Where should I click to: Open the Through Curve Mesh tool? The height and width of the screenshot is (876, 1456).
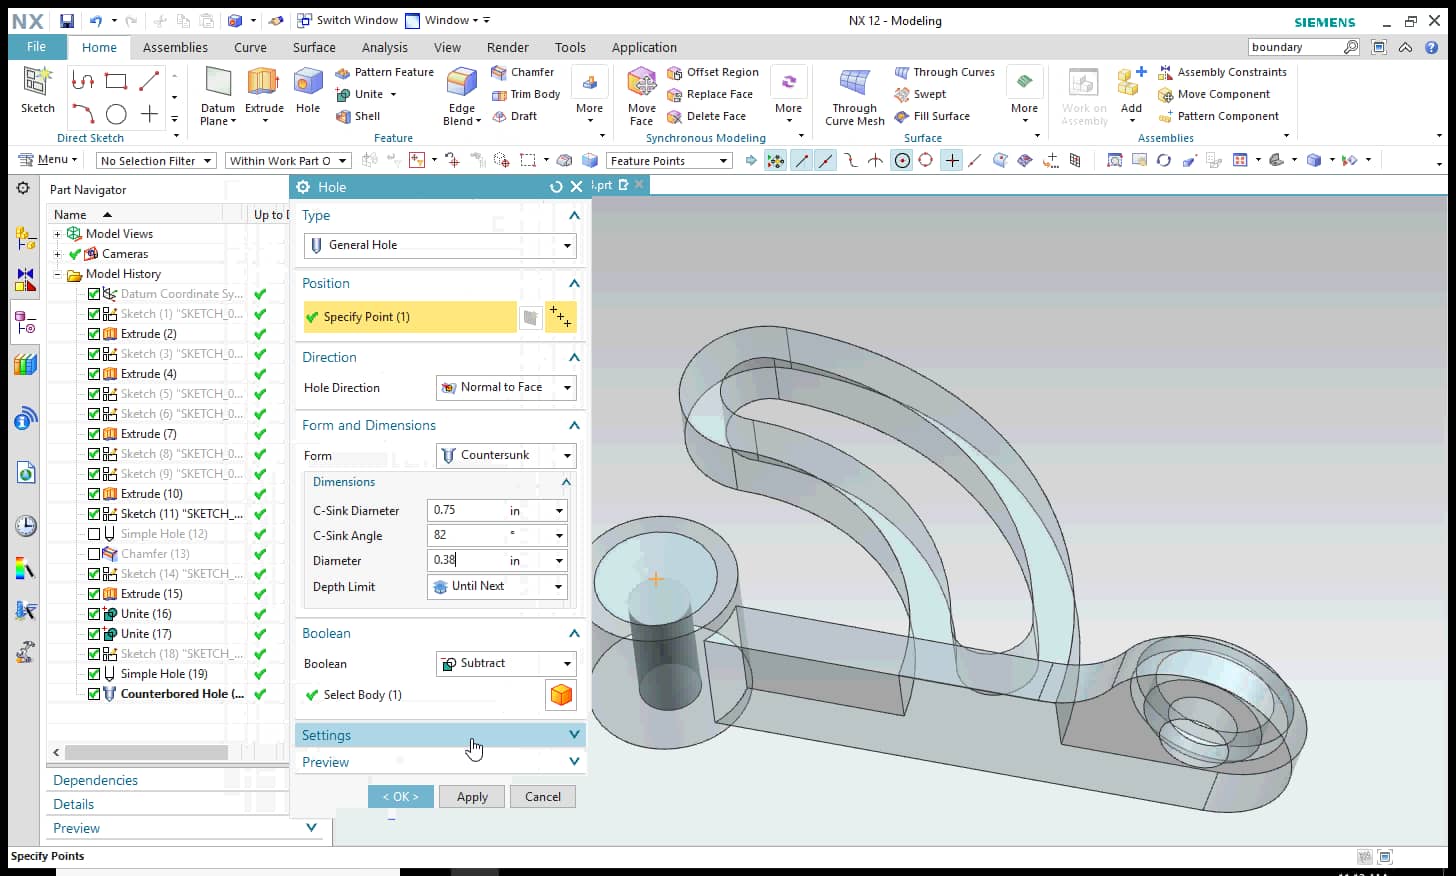(855, 95)
